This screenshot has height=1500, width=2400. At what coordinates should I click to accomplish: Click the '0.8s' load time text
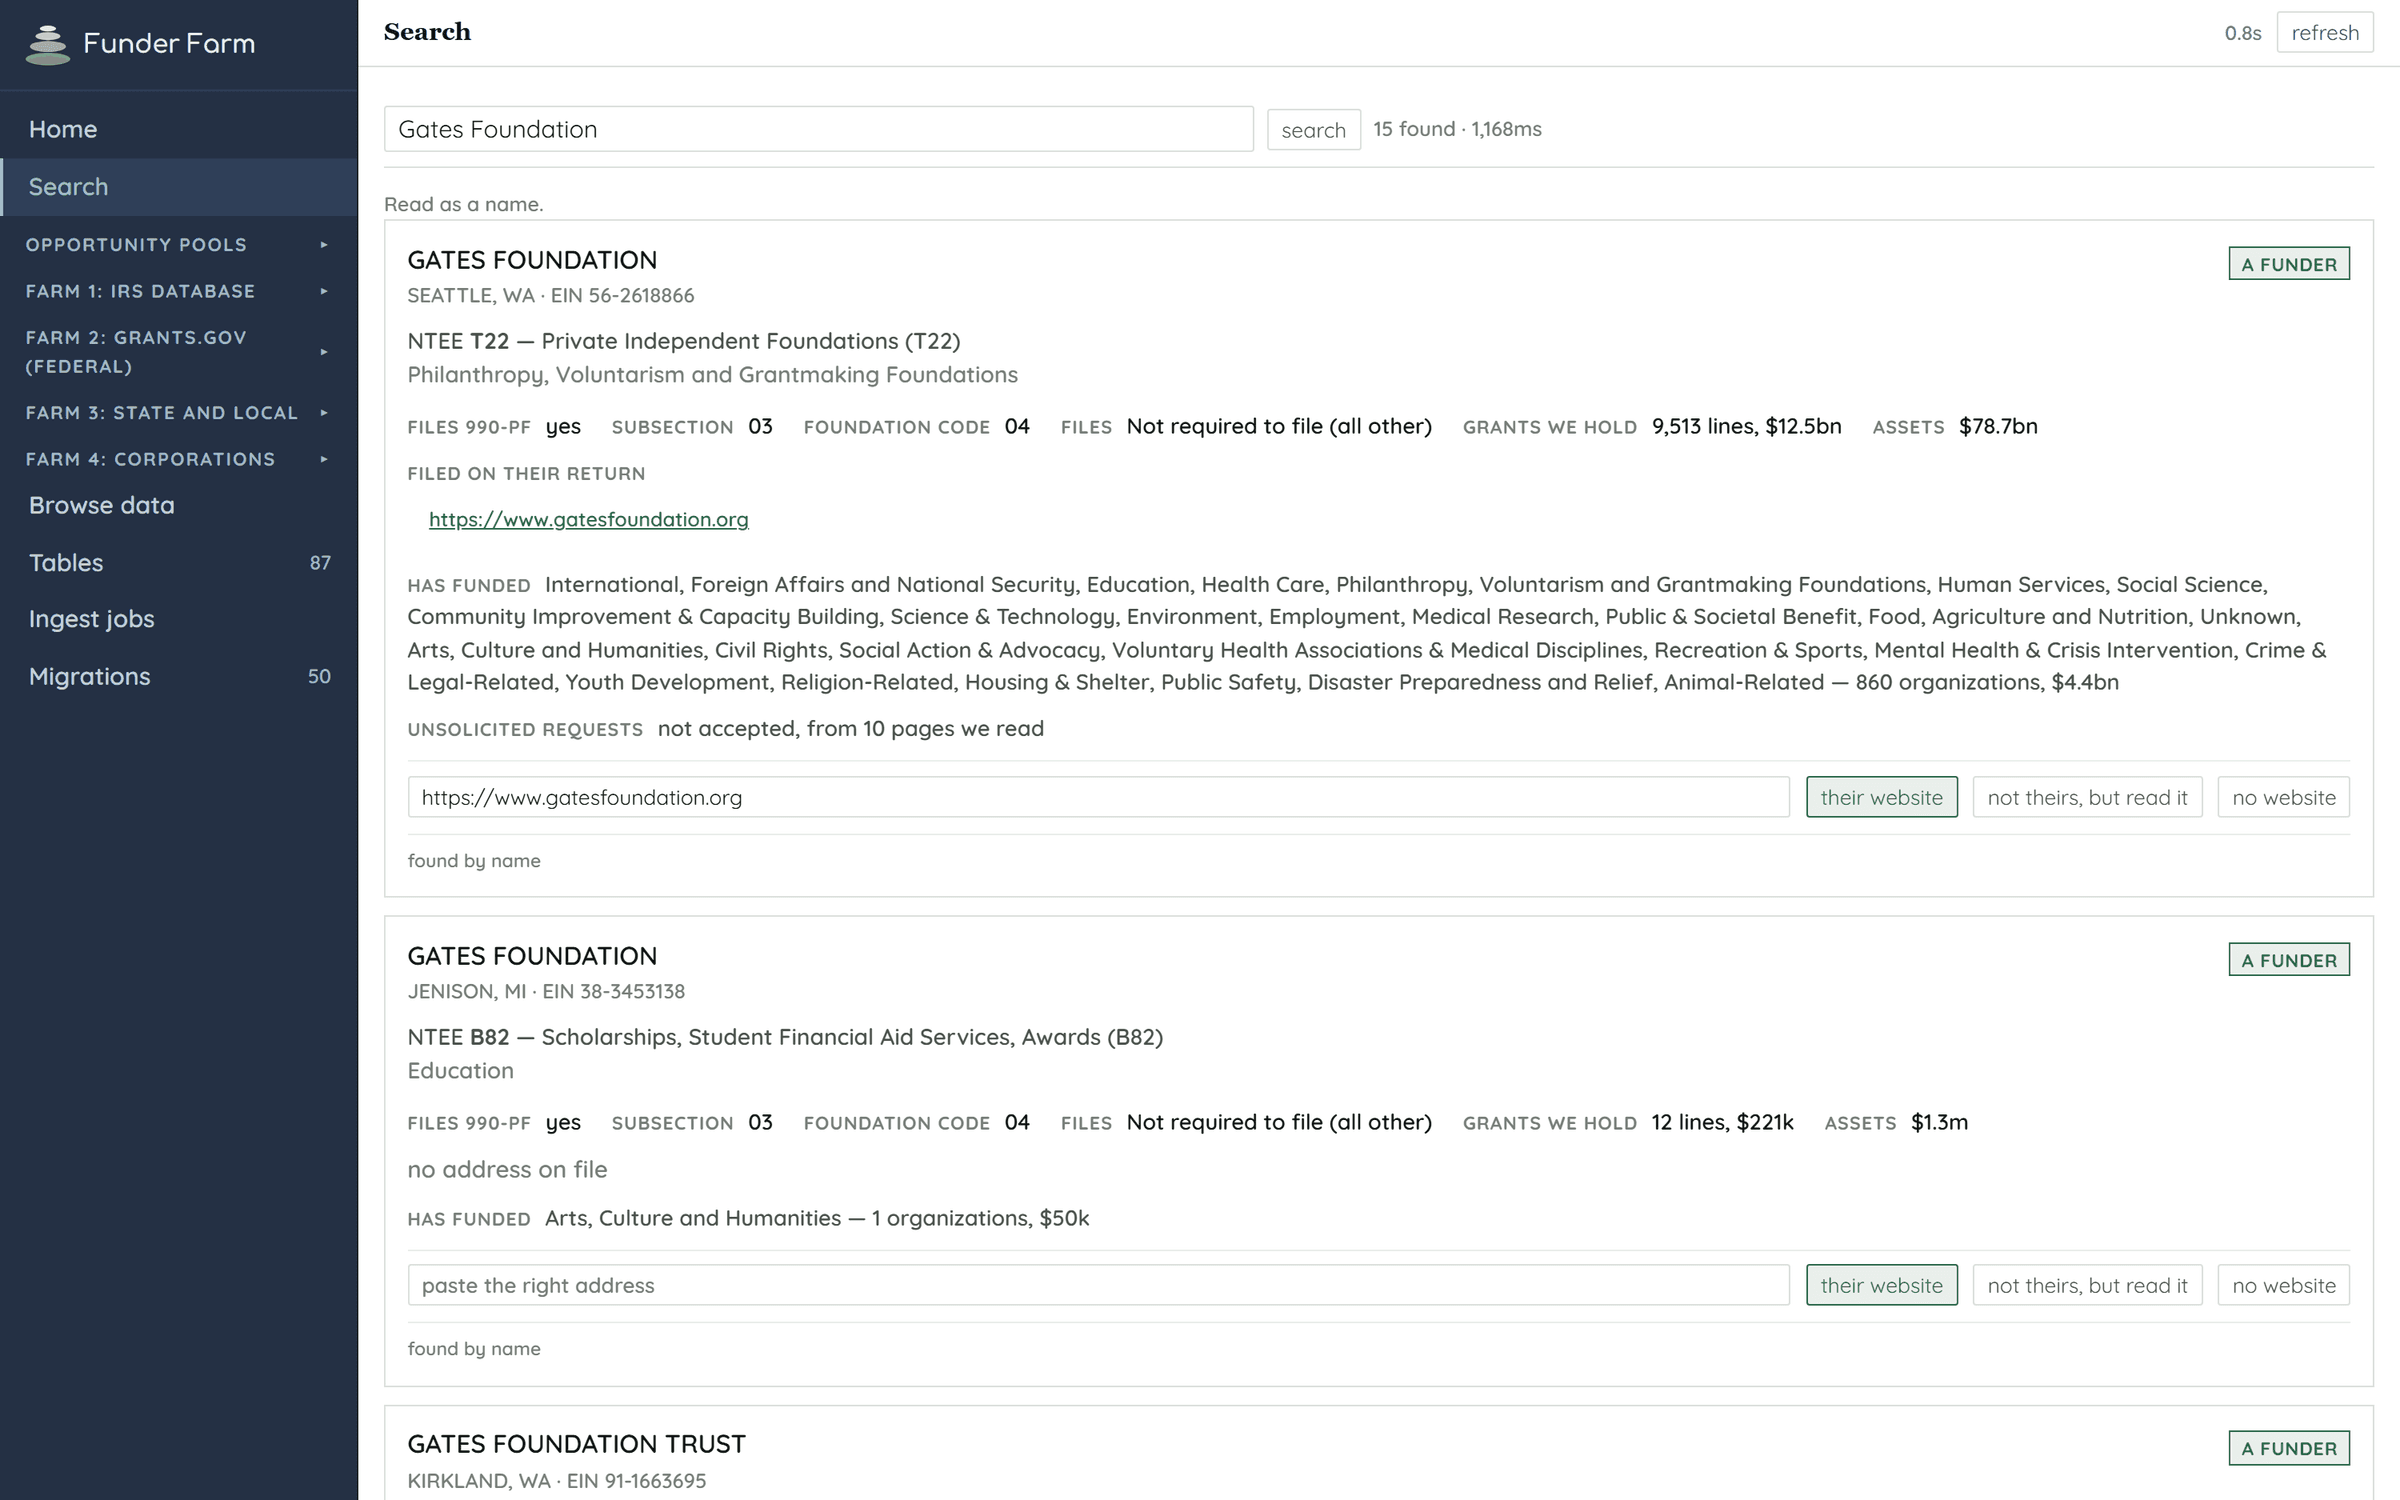[2243, 33]
